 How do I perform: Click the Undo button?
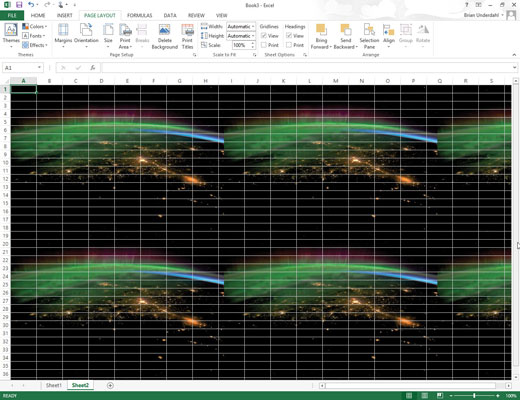click(x=31, y=5)
